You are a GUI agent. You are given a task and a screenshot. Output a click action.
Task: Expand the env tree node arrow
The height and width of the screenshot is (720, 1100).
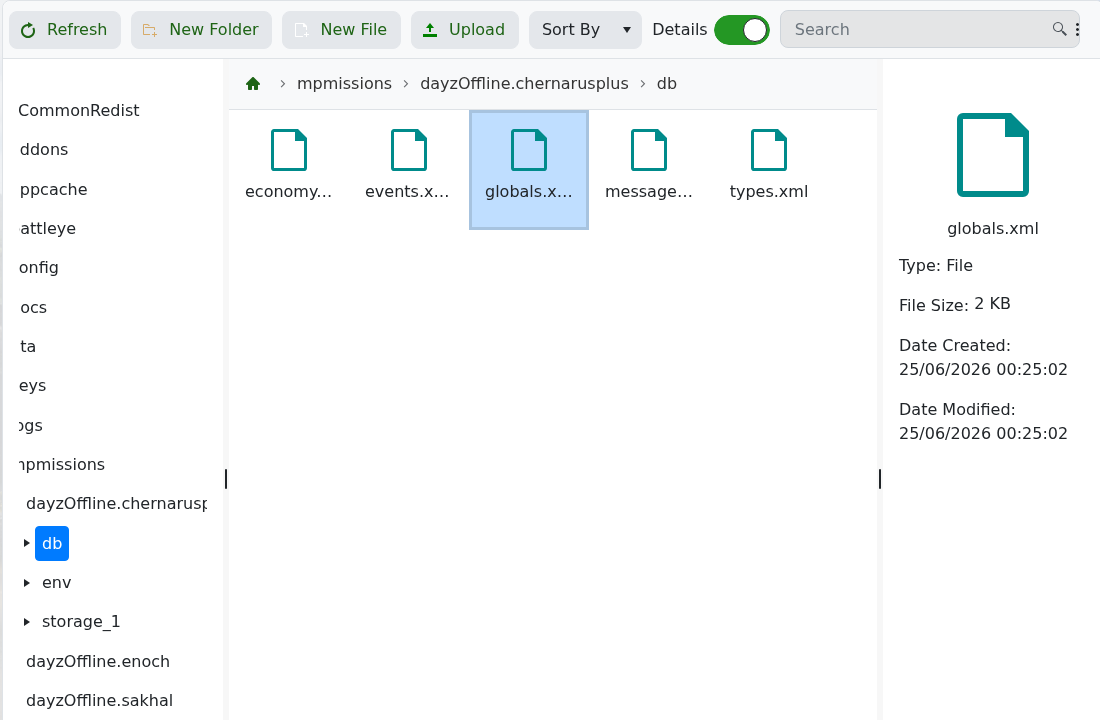coord(27,582)
